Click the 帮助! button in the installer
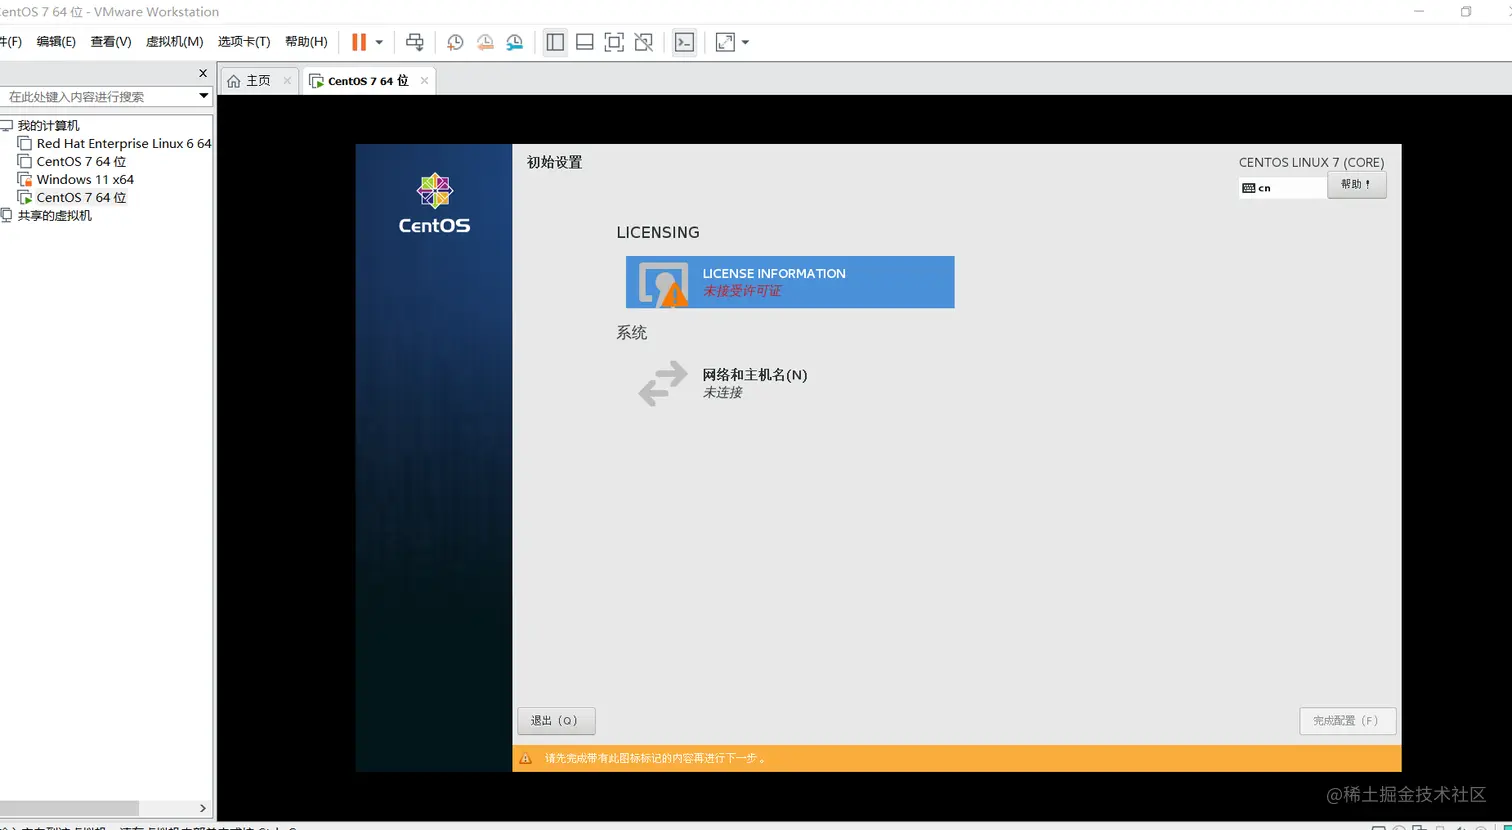This screenshot has height=830, width=1512. click(1357, 185)
